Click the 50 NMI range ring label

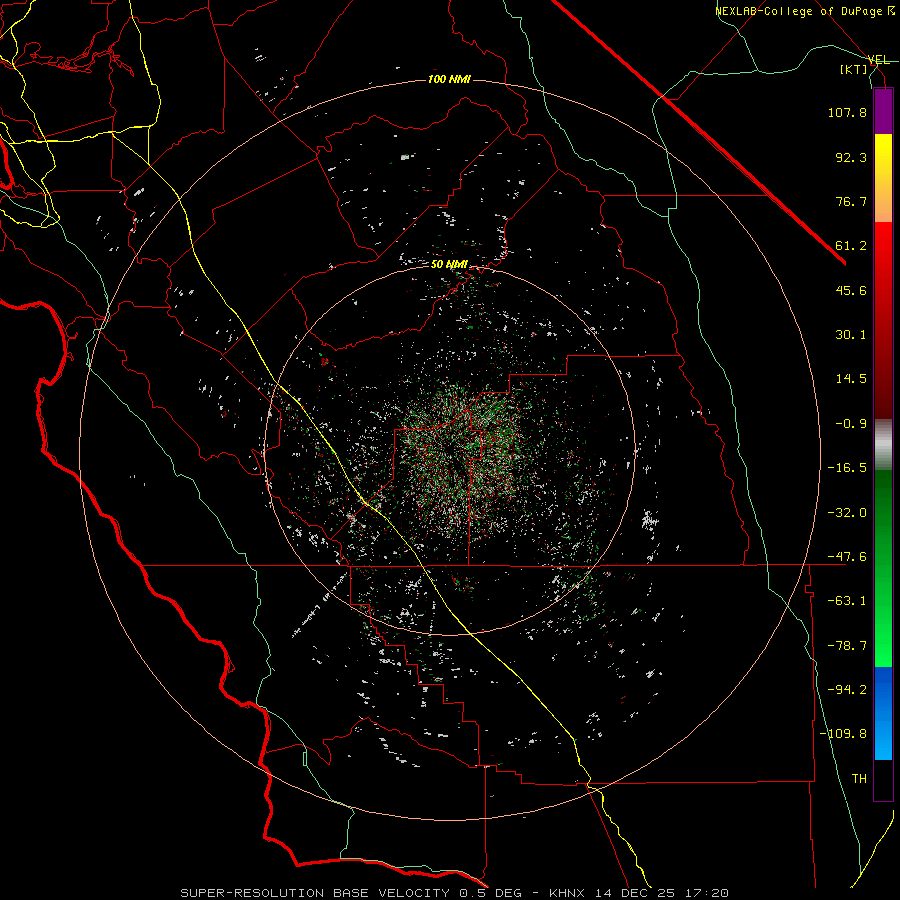(x=449, y=265)
